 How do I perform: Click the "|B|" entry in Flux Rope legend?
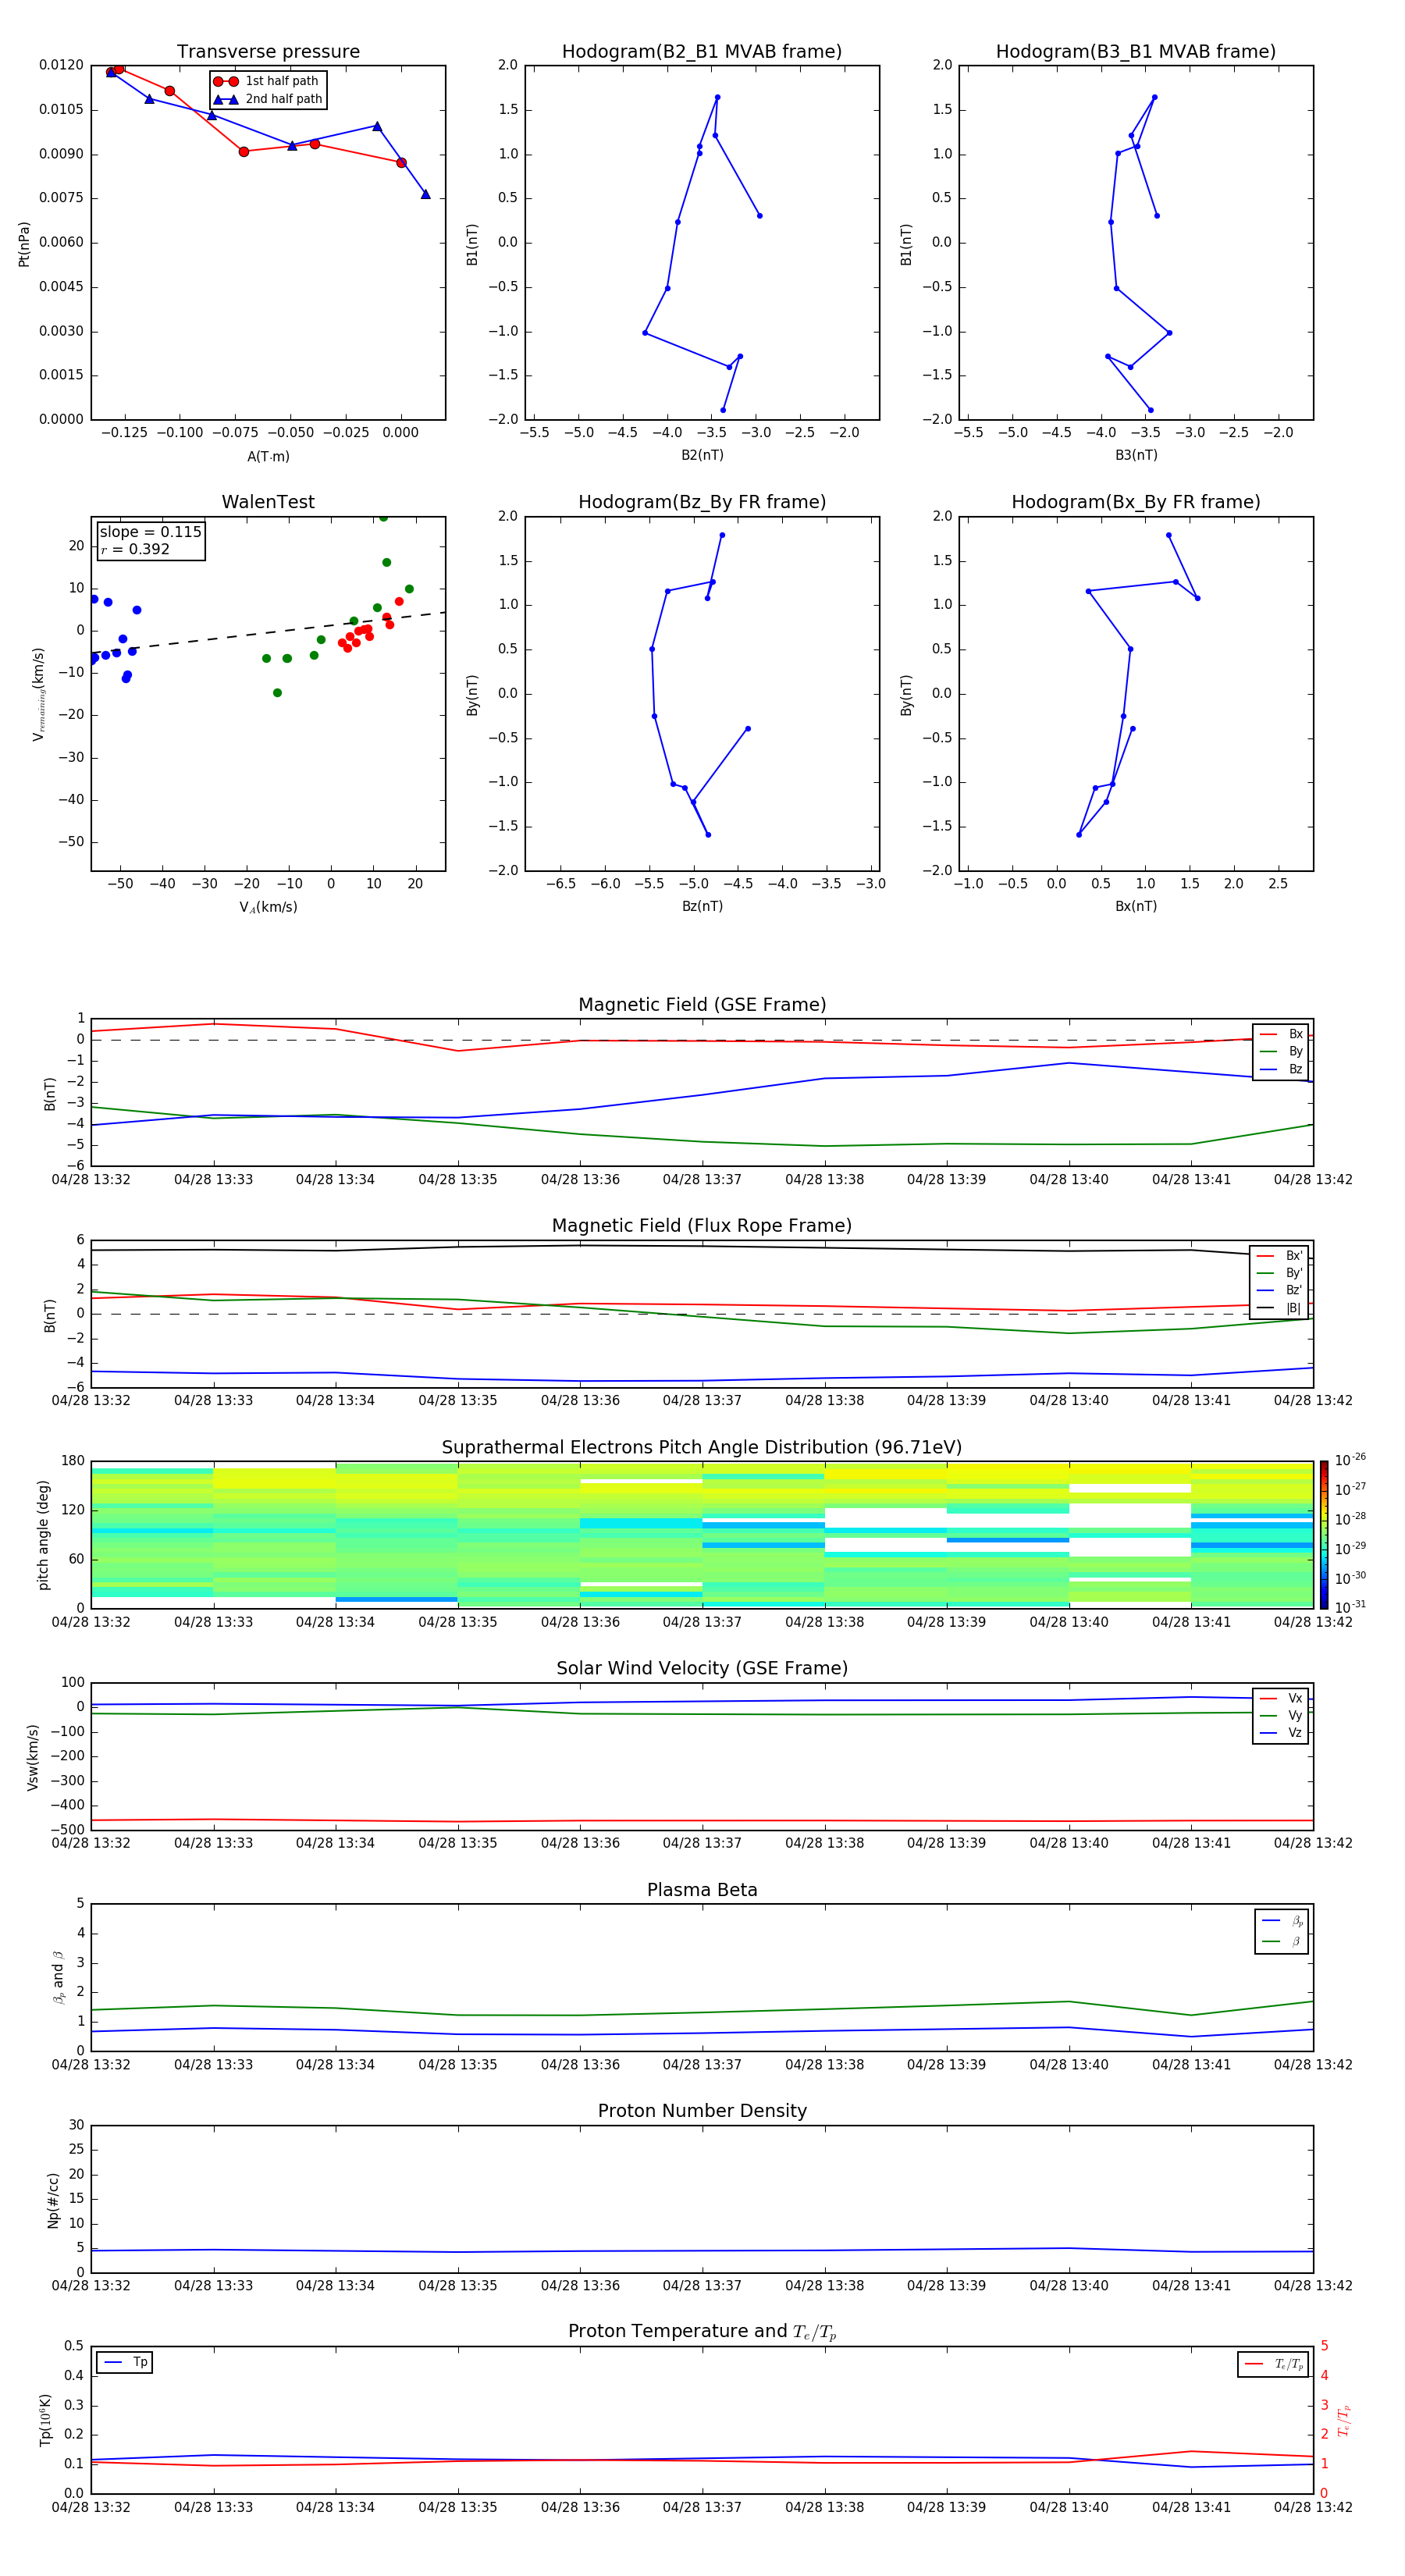(1279, 1308)
